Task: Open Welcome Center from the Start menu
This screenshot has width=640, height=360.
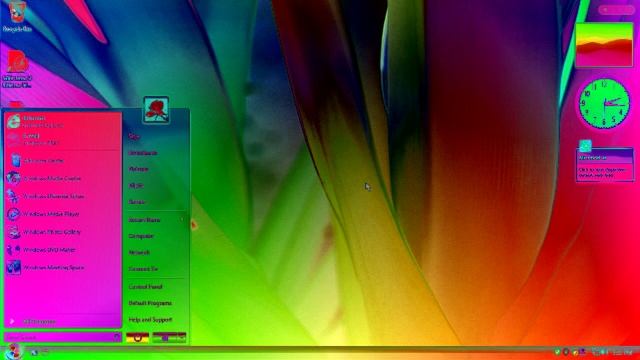Action: [63, 160]
